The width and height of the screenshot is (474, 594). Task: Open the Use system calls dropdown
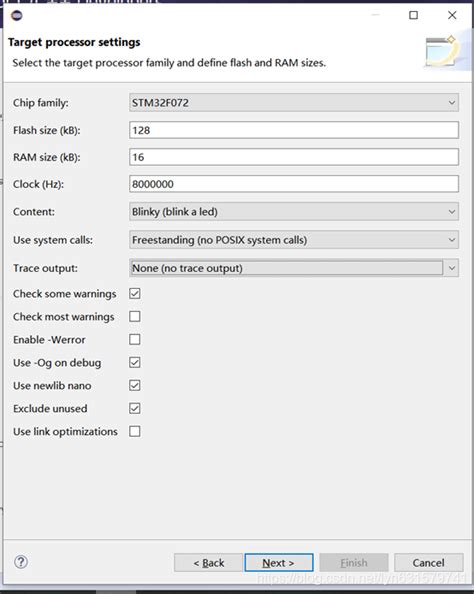point(294,240)
